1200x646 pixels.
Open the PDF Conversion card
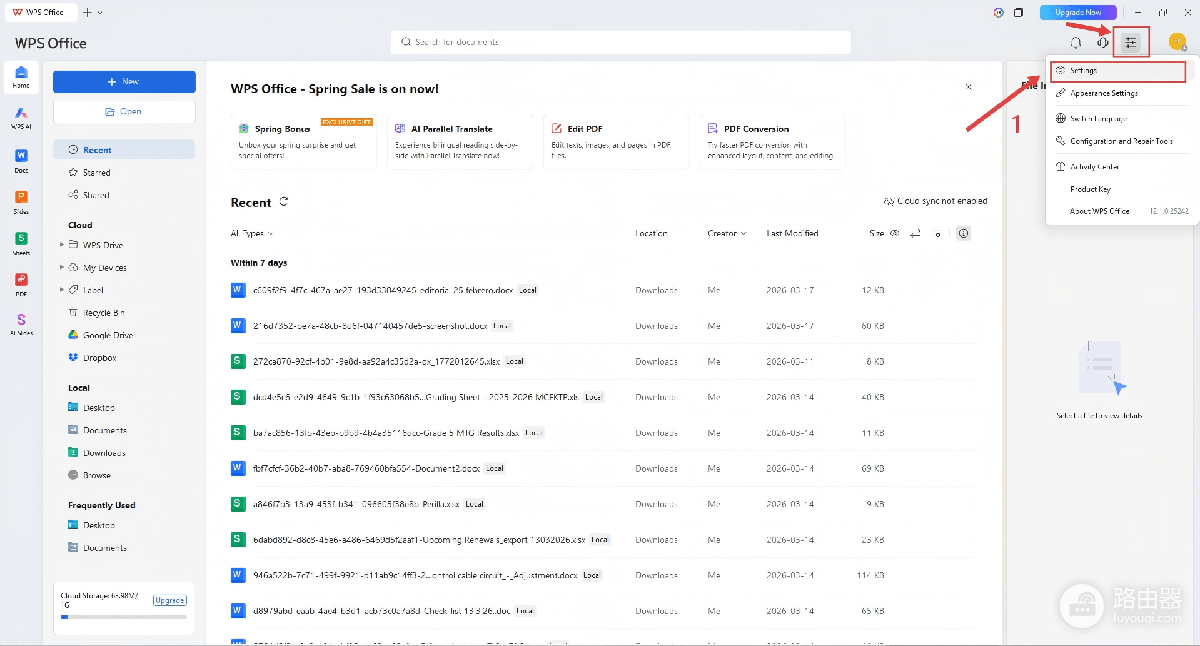click(772, 141)
